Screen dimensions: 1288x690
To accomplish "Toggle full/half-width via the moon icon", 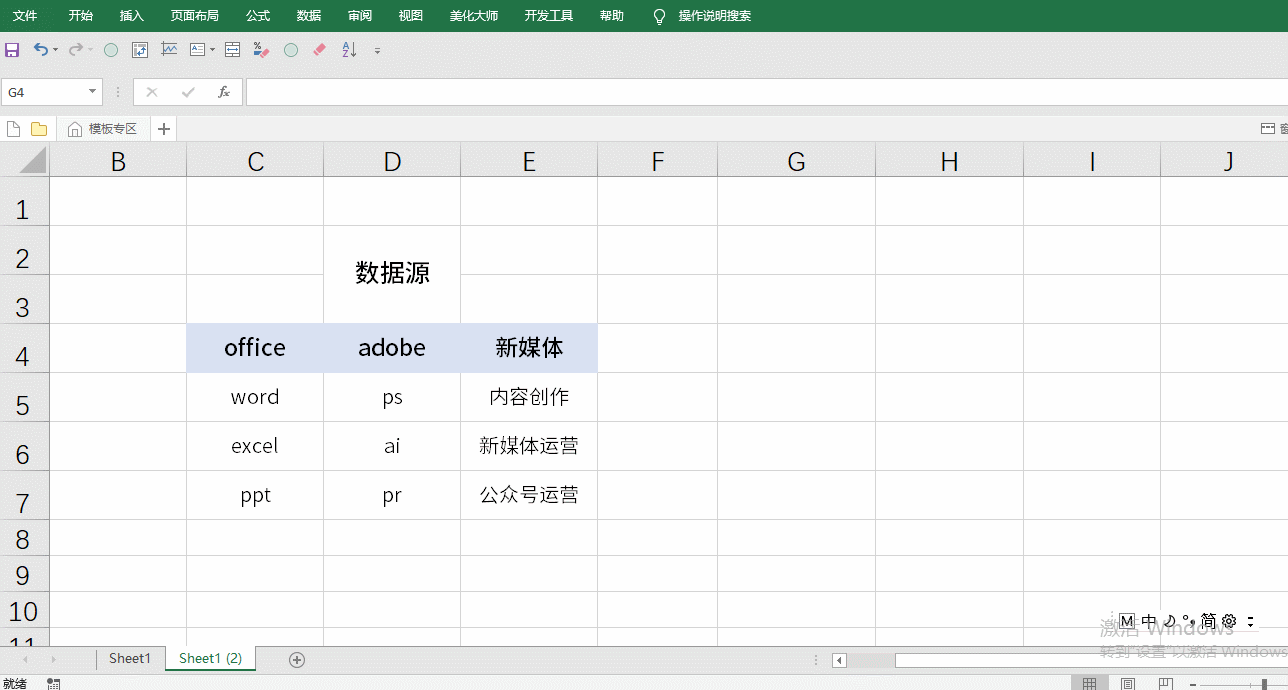I will (1166, 621).
